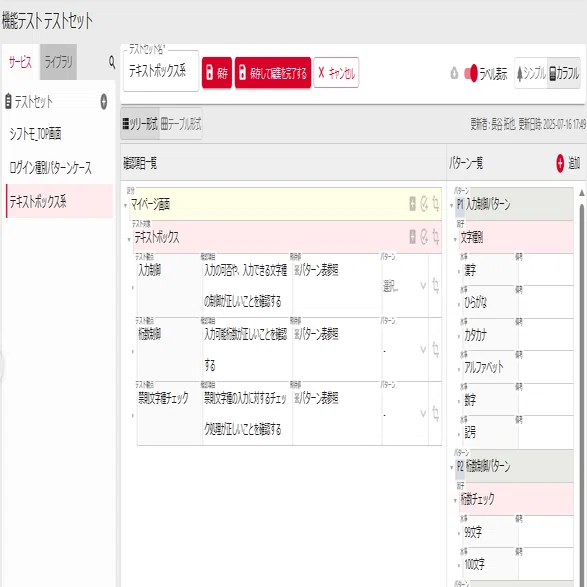This screenshot has height=587, width=587.
Task: Collapse the P2 桁数制御パターン node
Action: [x=451, y=467]
